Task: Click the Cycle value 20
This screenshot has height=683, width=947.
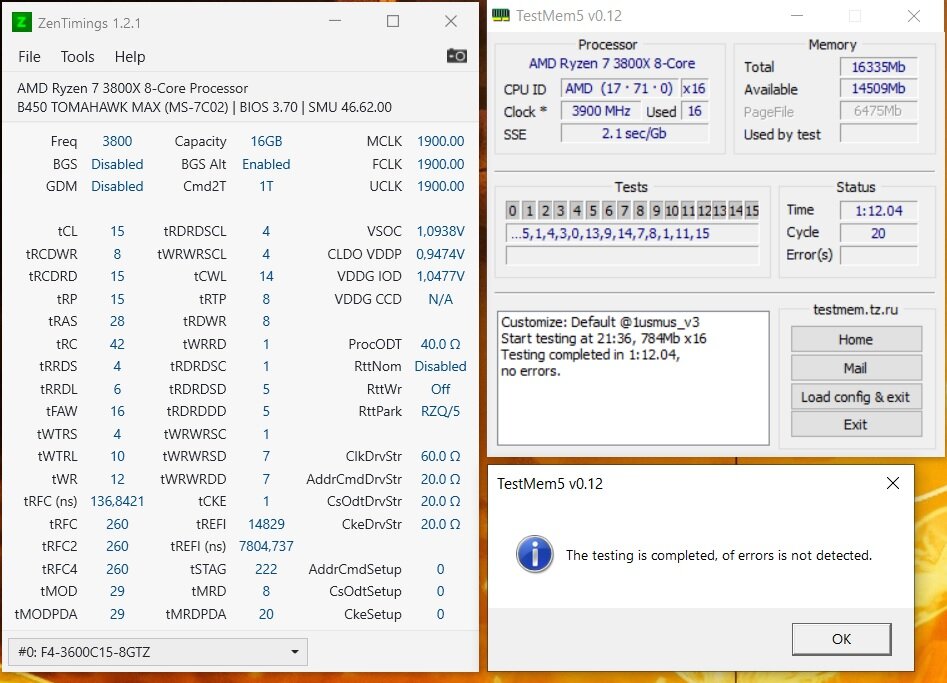Action: pos(878,233)
